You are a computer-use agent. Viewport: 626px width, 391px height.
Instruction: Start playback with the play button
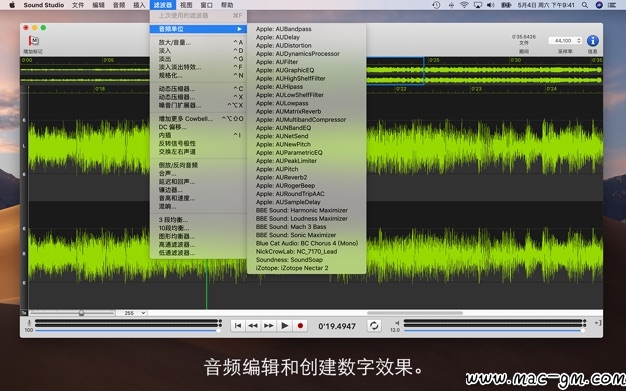coord(285,326)
